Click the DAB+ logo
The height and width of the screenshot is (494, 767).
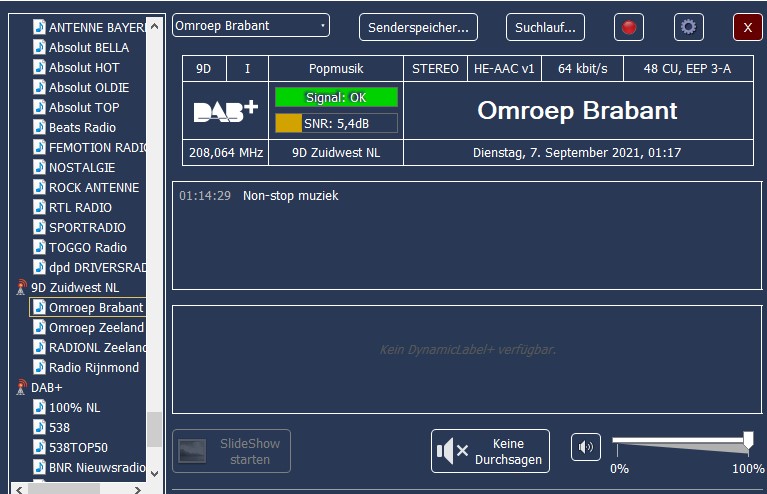click(225, 111)
